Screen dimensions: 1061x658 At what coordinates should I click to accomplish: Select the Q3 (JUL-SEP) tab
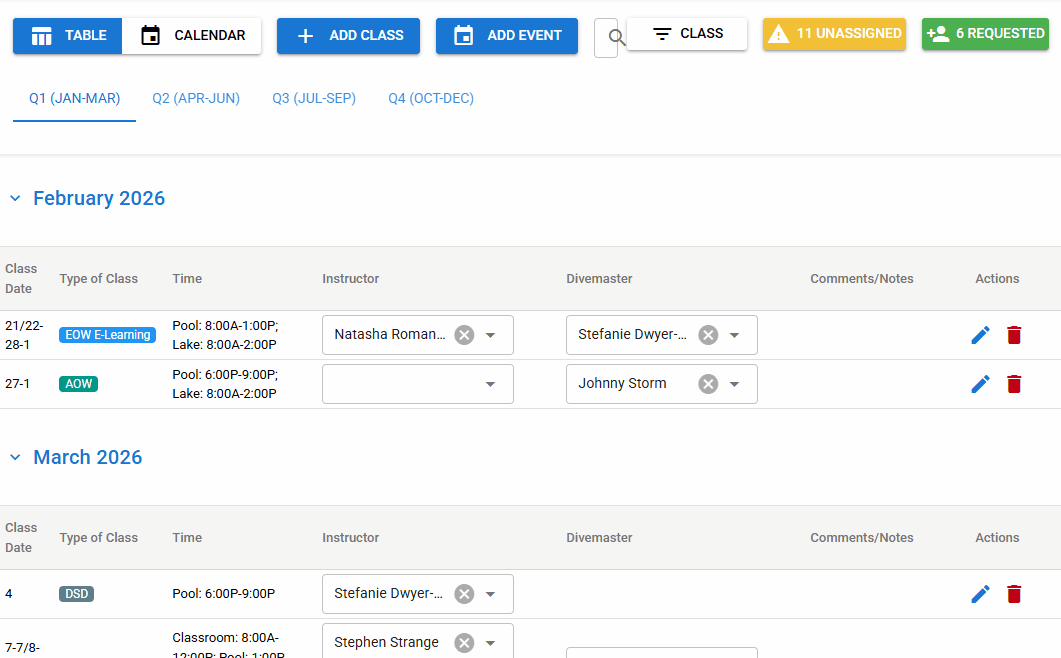coord(314,99)
